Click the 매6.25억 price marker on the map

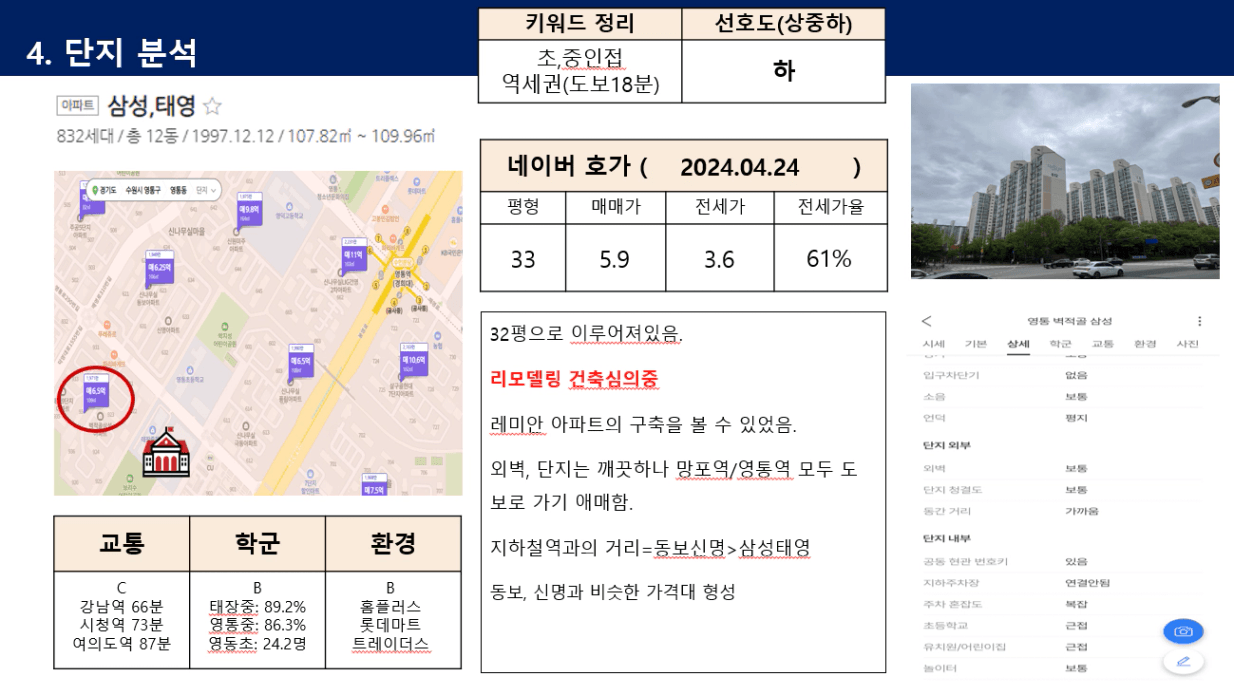point(160,269)
